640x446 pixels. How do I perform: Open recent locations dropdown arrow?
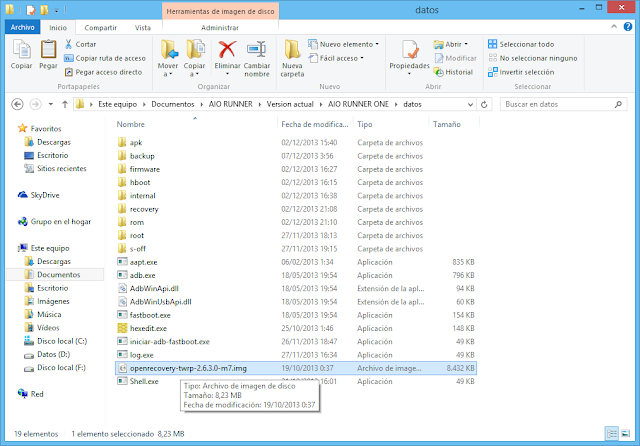(x=51, y=104)
